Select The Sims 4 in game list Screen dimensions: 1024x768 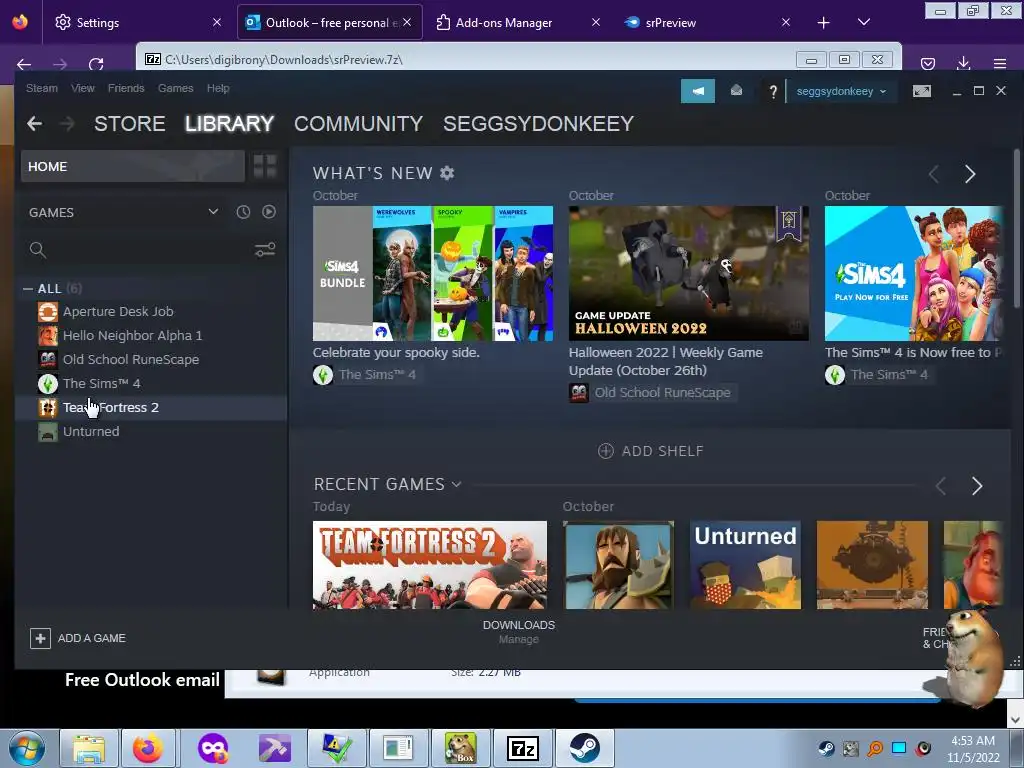click(x=101, y=383)
